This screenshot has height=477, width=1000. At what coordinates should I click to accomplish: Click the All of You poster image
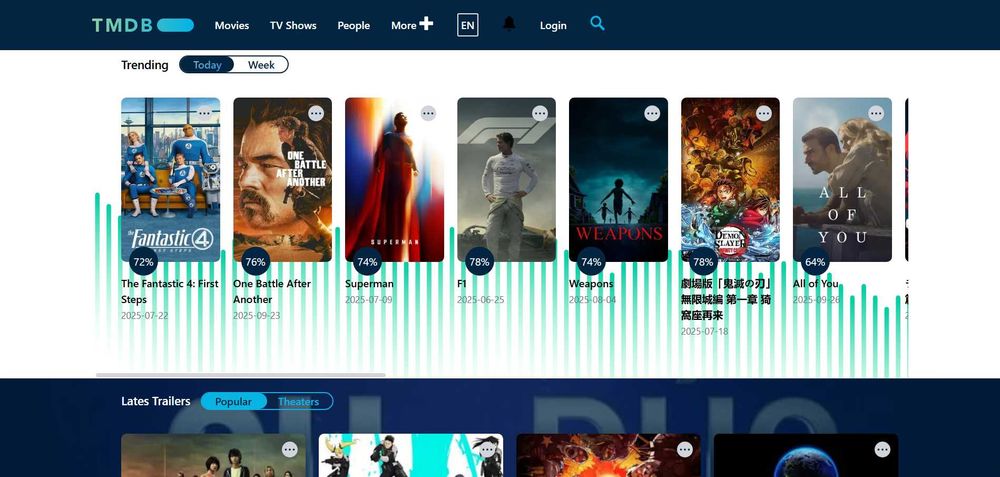pyautogui.click(x=842, y=179)
